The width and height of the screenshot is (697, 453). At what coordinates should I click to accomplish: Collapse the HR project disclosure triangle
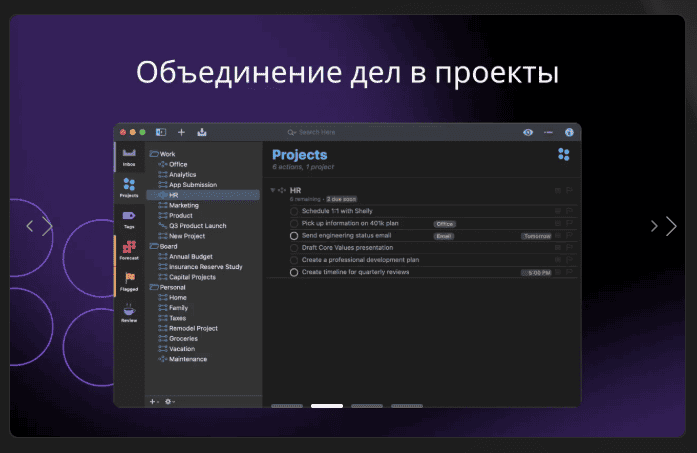pos(272,190)
